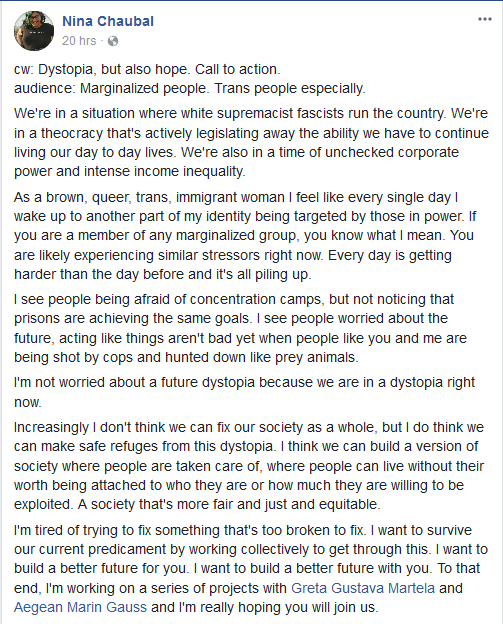Screen dimensions: 503x624
Task: Open the post permalink via '20 hrs' timestamp
Action: pyautogui.click(x=79, y=41)
